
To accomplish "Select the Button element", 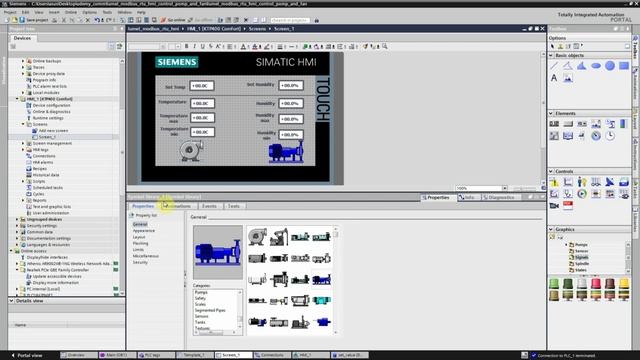I will pyautogui.click(x=568, y=124).
